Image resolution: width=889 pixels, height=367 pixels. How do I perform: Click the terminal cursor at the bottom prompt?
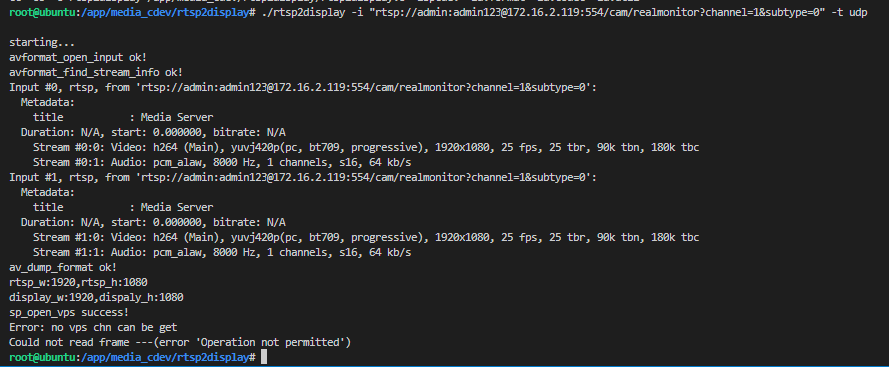264,357
